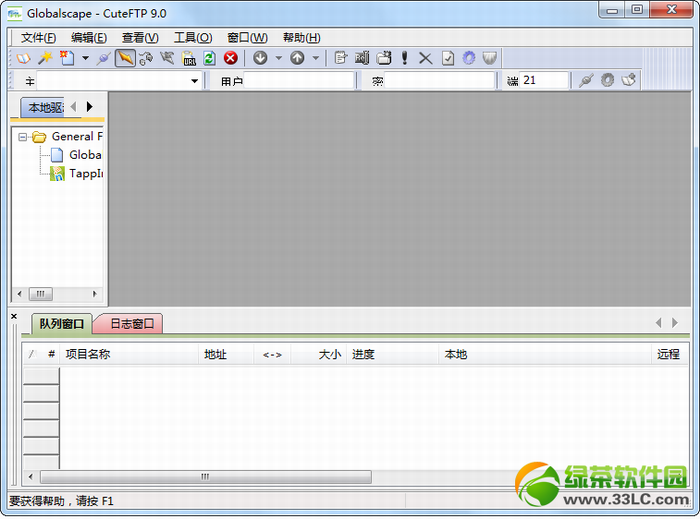700x519 pixels.
Task: Expand the New dropdown arrow
Action: 85,58
